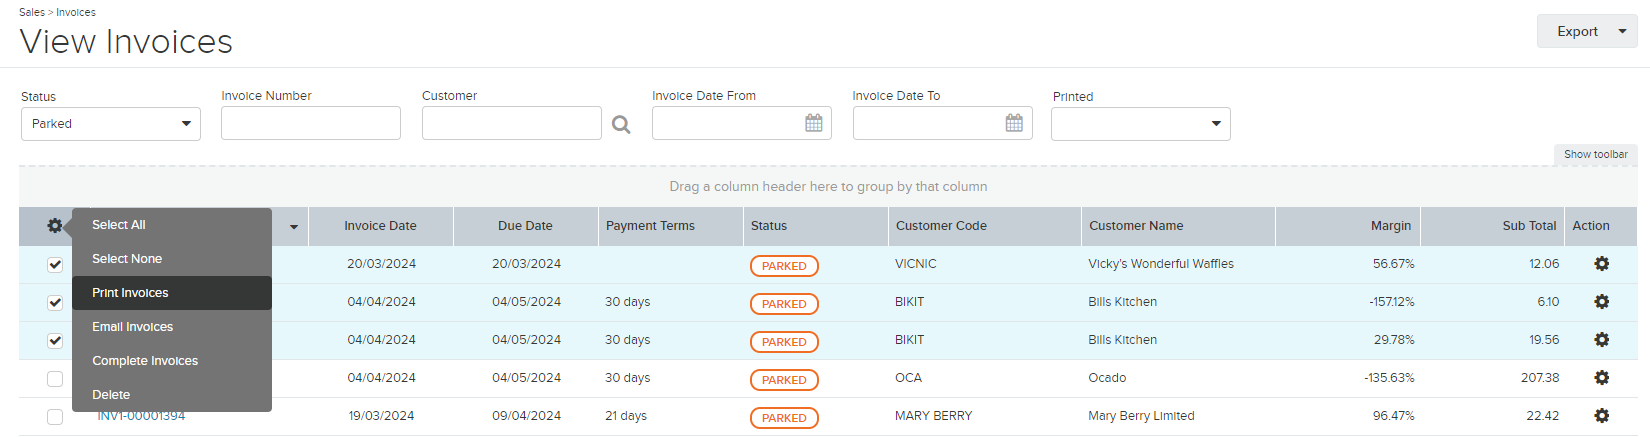Choose Complete Invoices from the menu
This screenshot has width=1650, height=437.
point(172,361)
